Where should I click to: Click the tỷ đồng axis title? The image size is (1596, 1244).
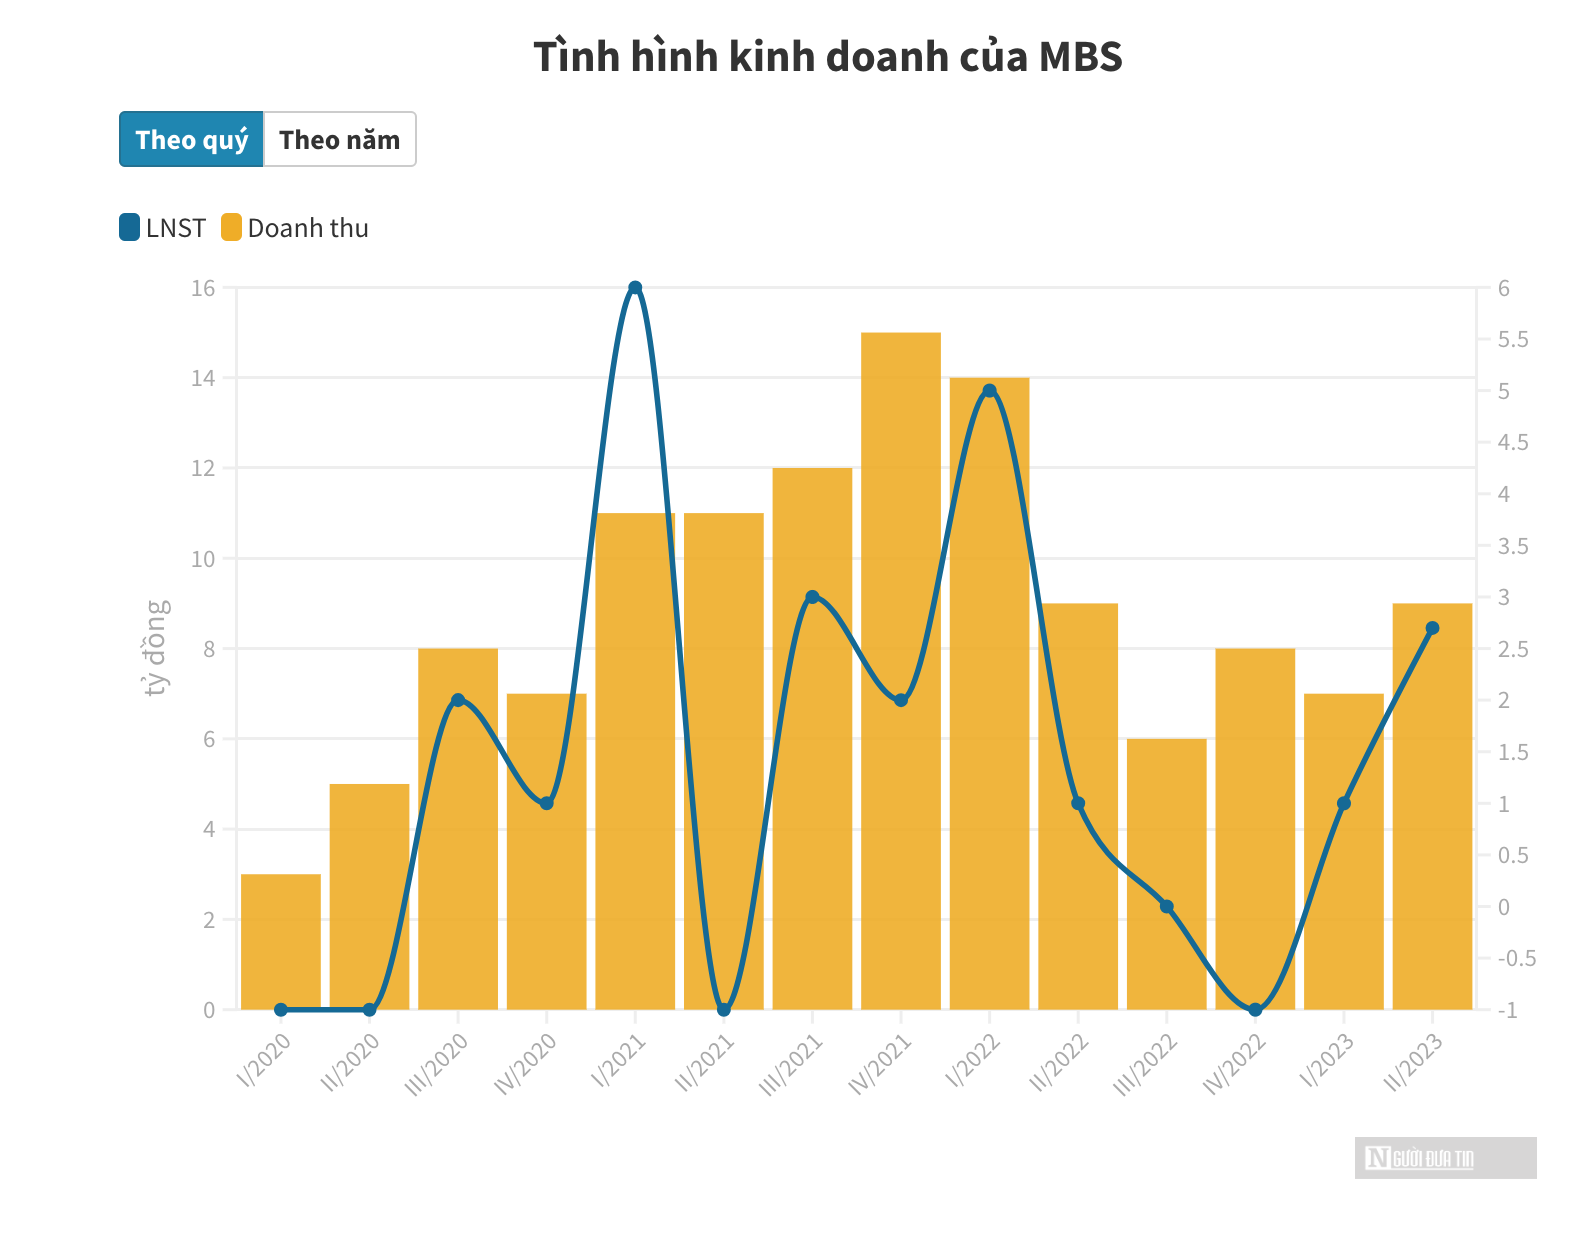(156, 648)
